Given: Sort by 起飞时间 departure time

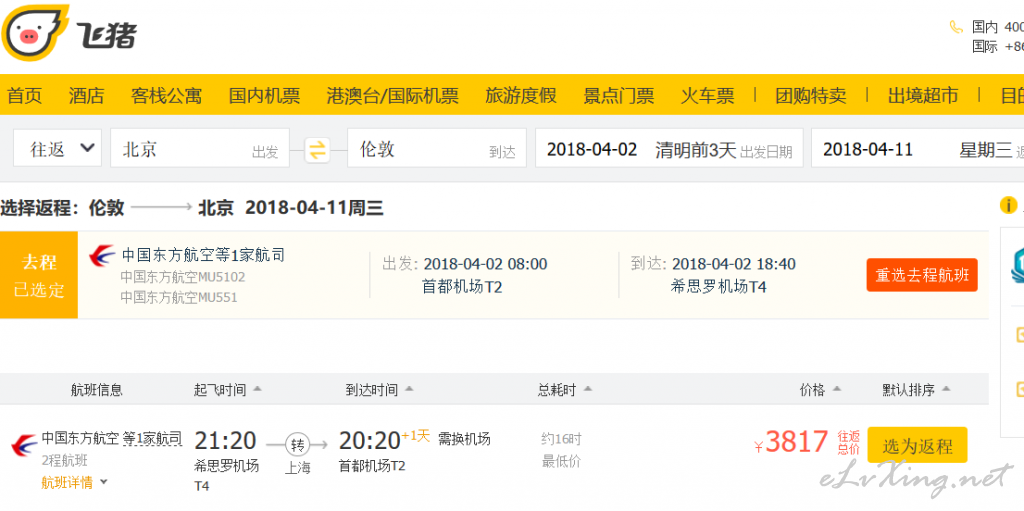Looking at the screenshot, I should (x=227, y=390).
